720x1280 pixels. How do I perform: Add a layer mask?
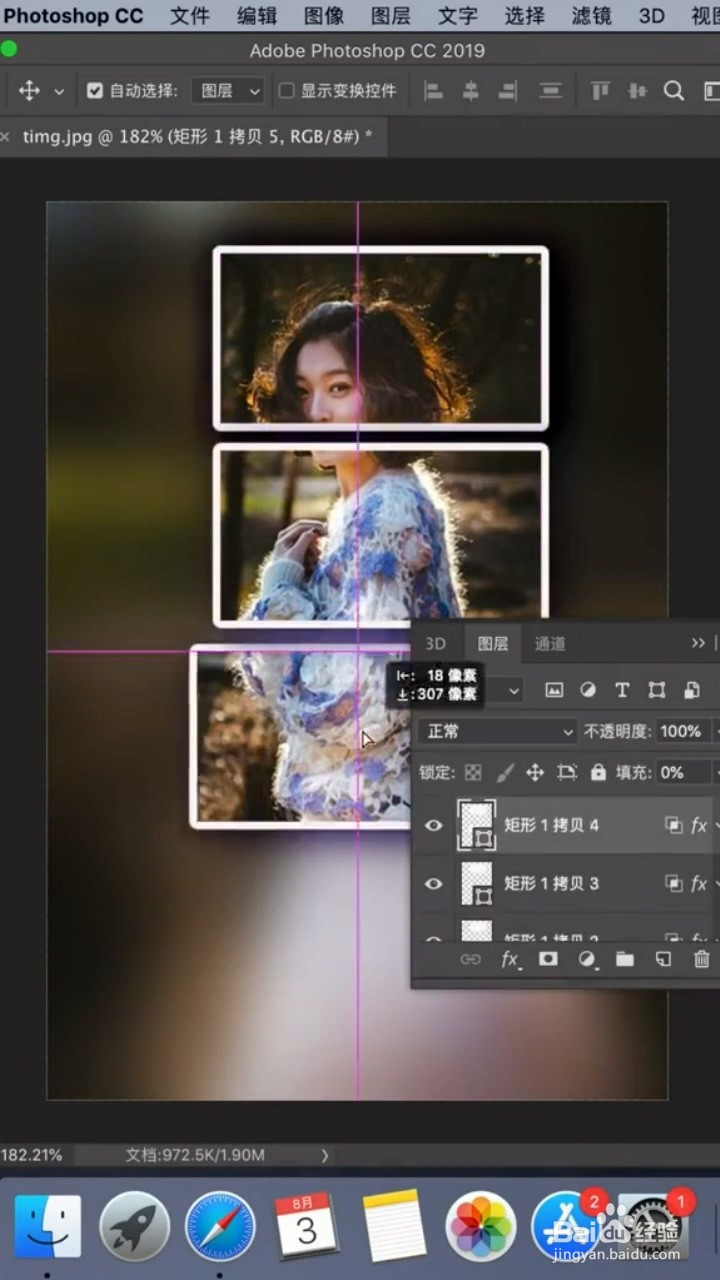[548, 960]
